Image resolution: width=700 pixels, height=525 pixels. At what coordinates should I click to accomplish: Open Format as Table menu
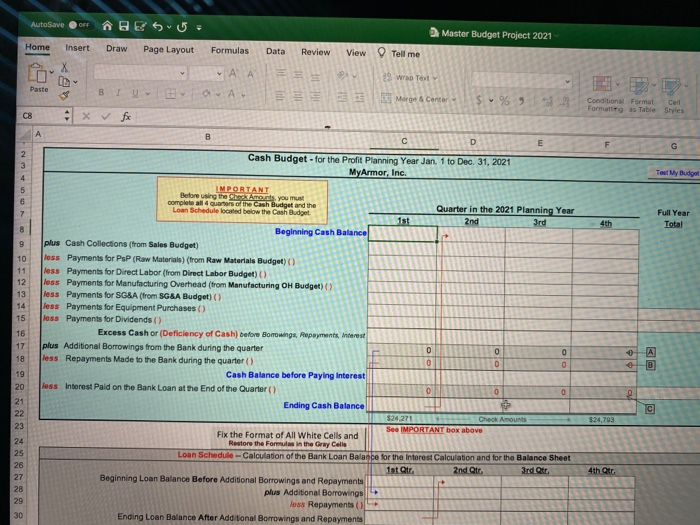click(x=642, y=95)
